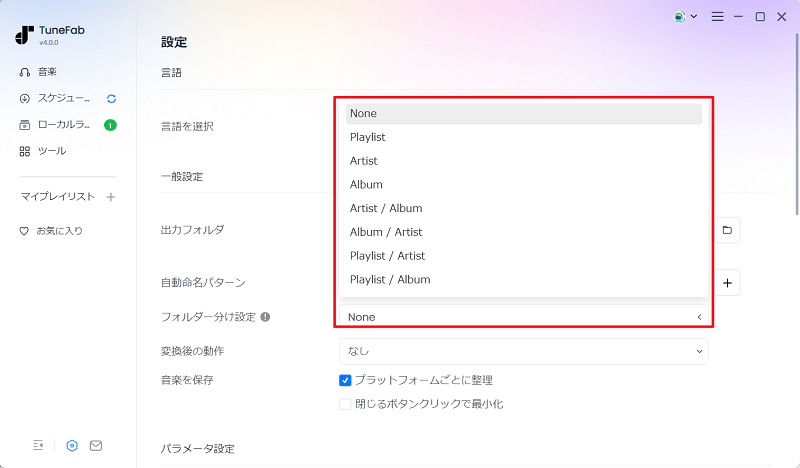The width and height of the screenshot is (800, 468).
Task: Click the blue sync icon beside スケジュー
Action: coord(111,98)
